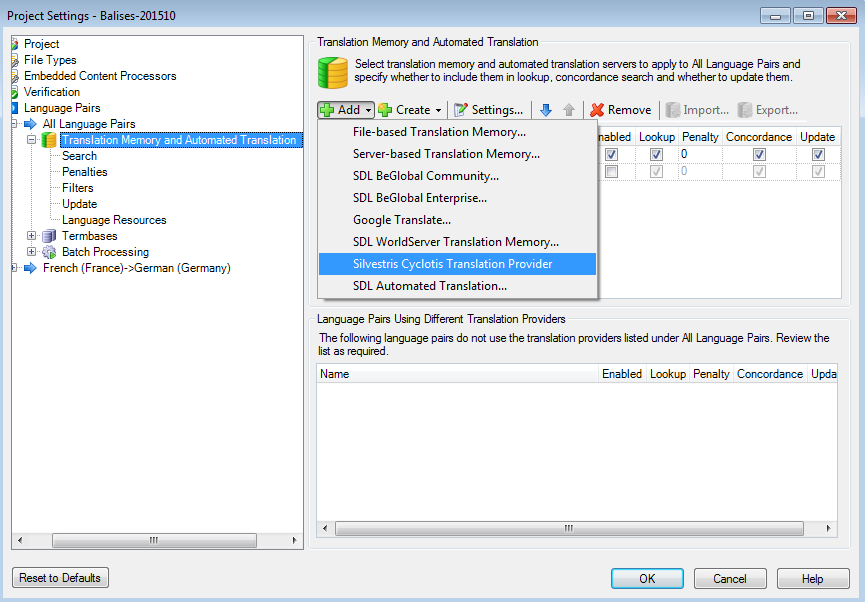
Task: Click language pairs list scroll right arrow
Action: 828,528
